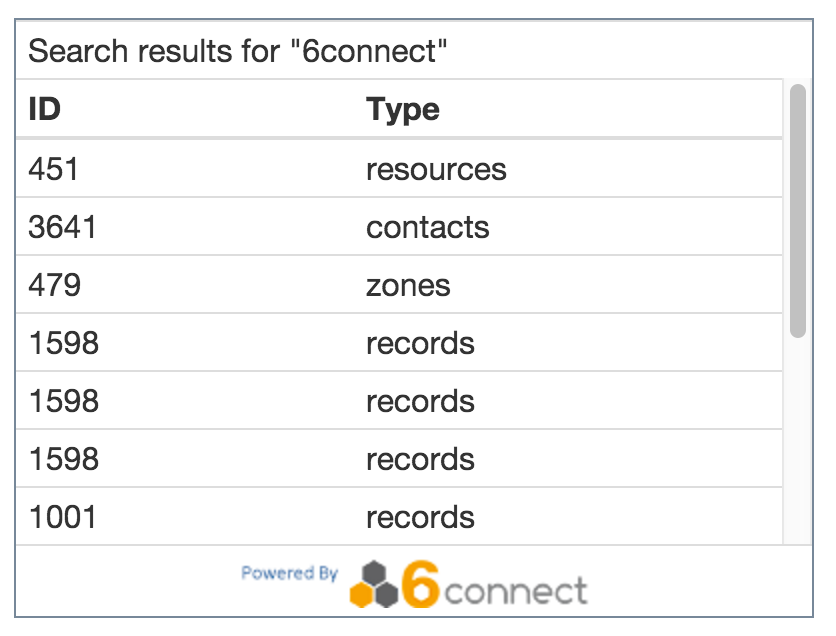
Task: Sort by the ID column header
Action: 45,109
